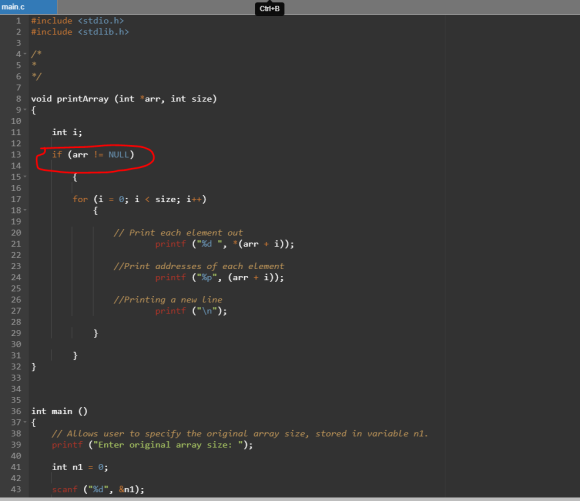Click the Ctrl+B tooltip label
This screenshot has width=580, height=501.
click(269, 9)
